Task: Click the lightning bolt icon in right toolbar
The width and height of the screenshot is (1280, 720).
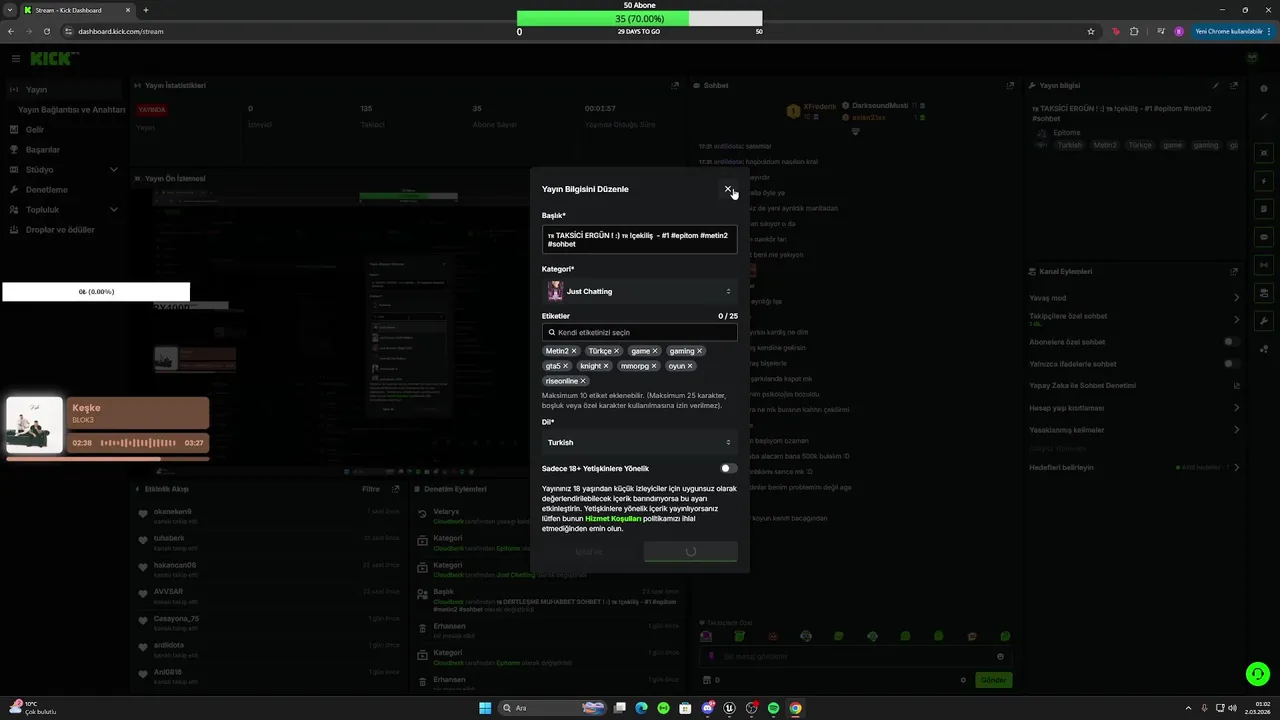Action: 1265,181
